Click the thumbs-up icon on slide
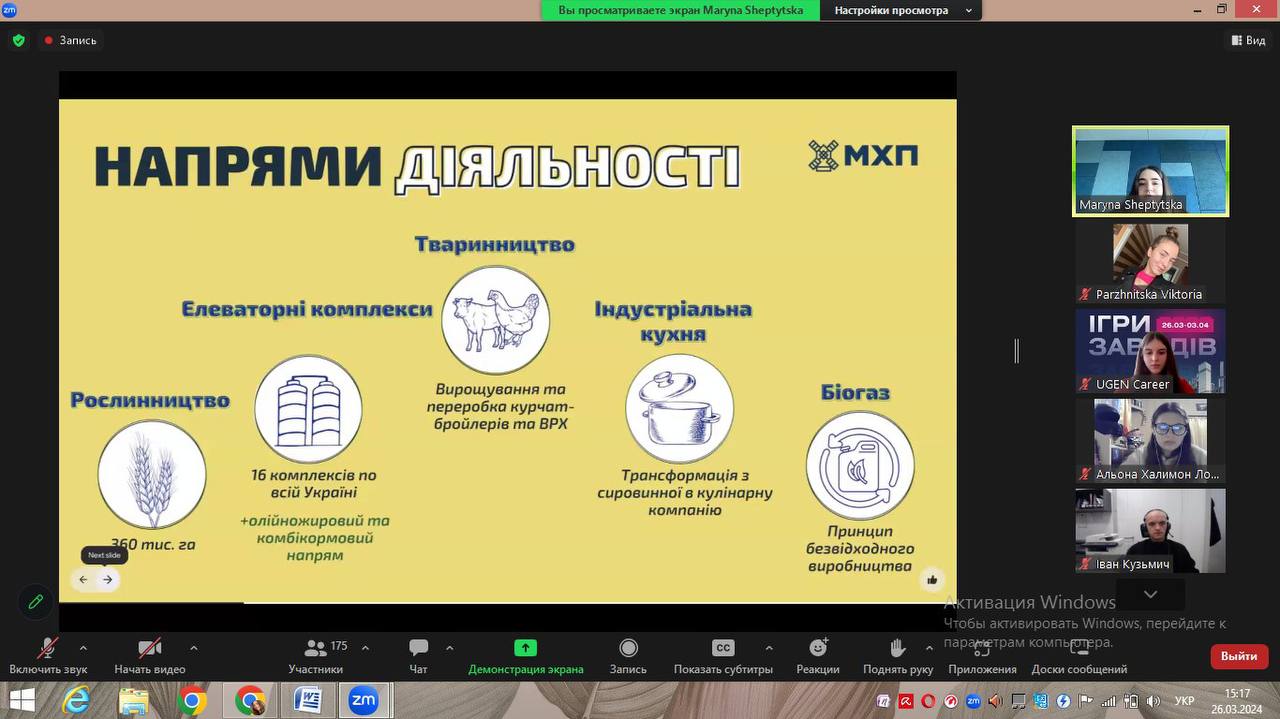The image size is (1280, 719). [x=932, y=580]
